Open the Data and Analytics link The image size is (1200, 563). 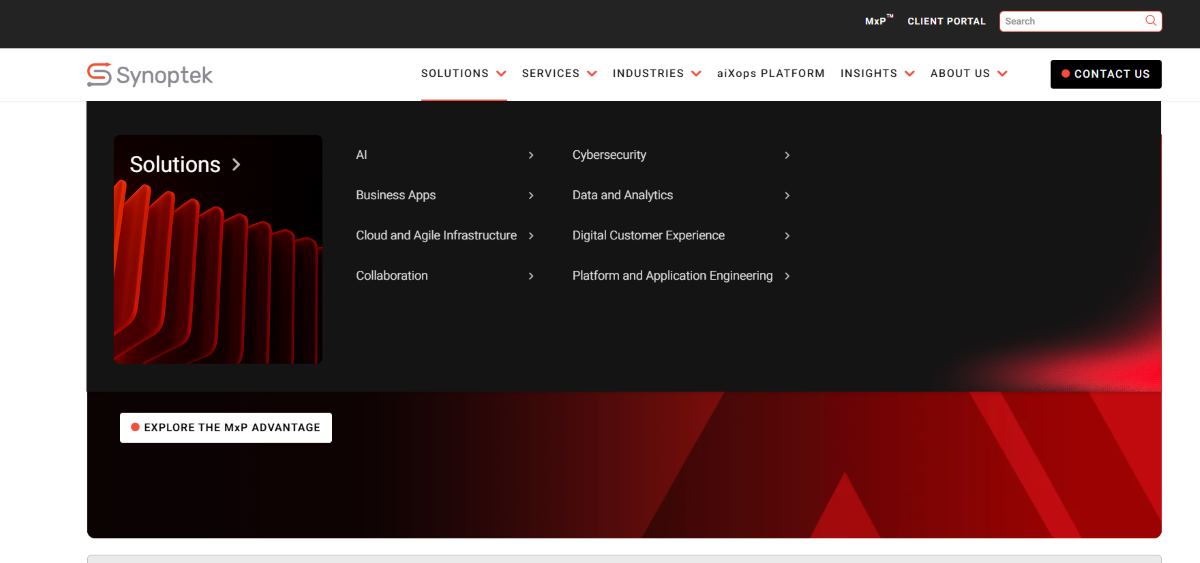point(623,195)
